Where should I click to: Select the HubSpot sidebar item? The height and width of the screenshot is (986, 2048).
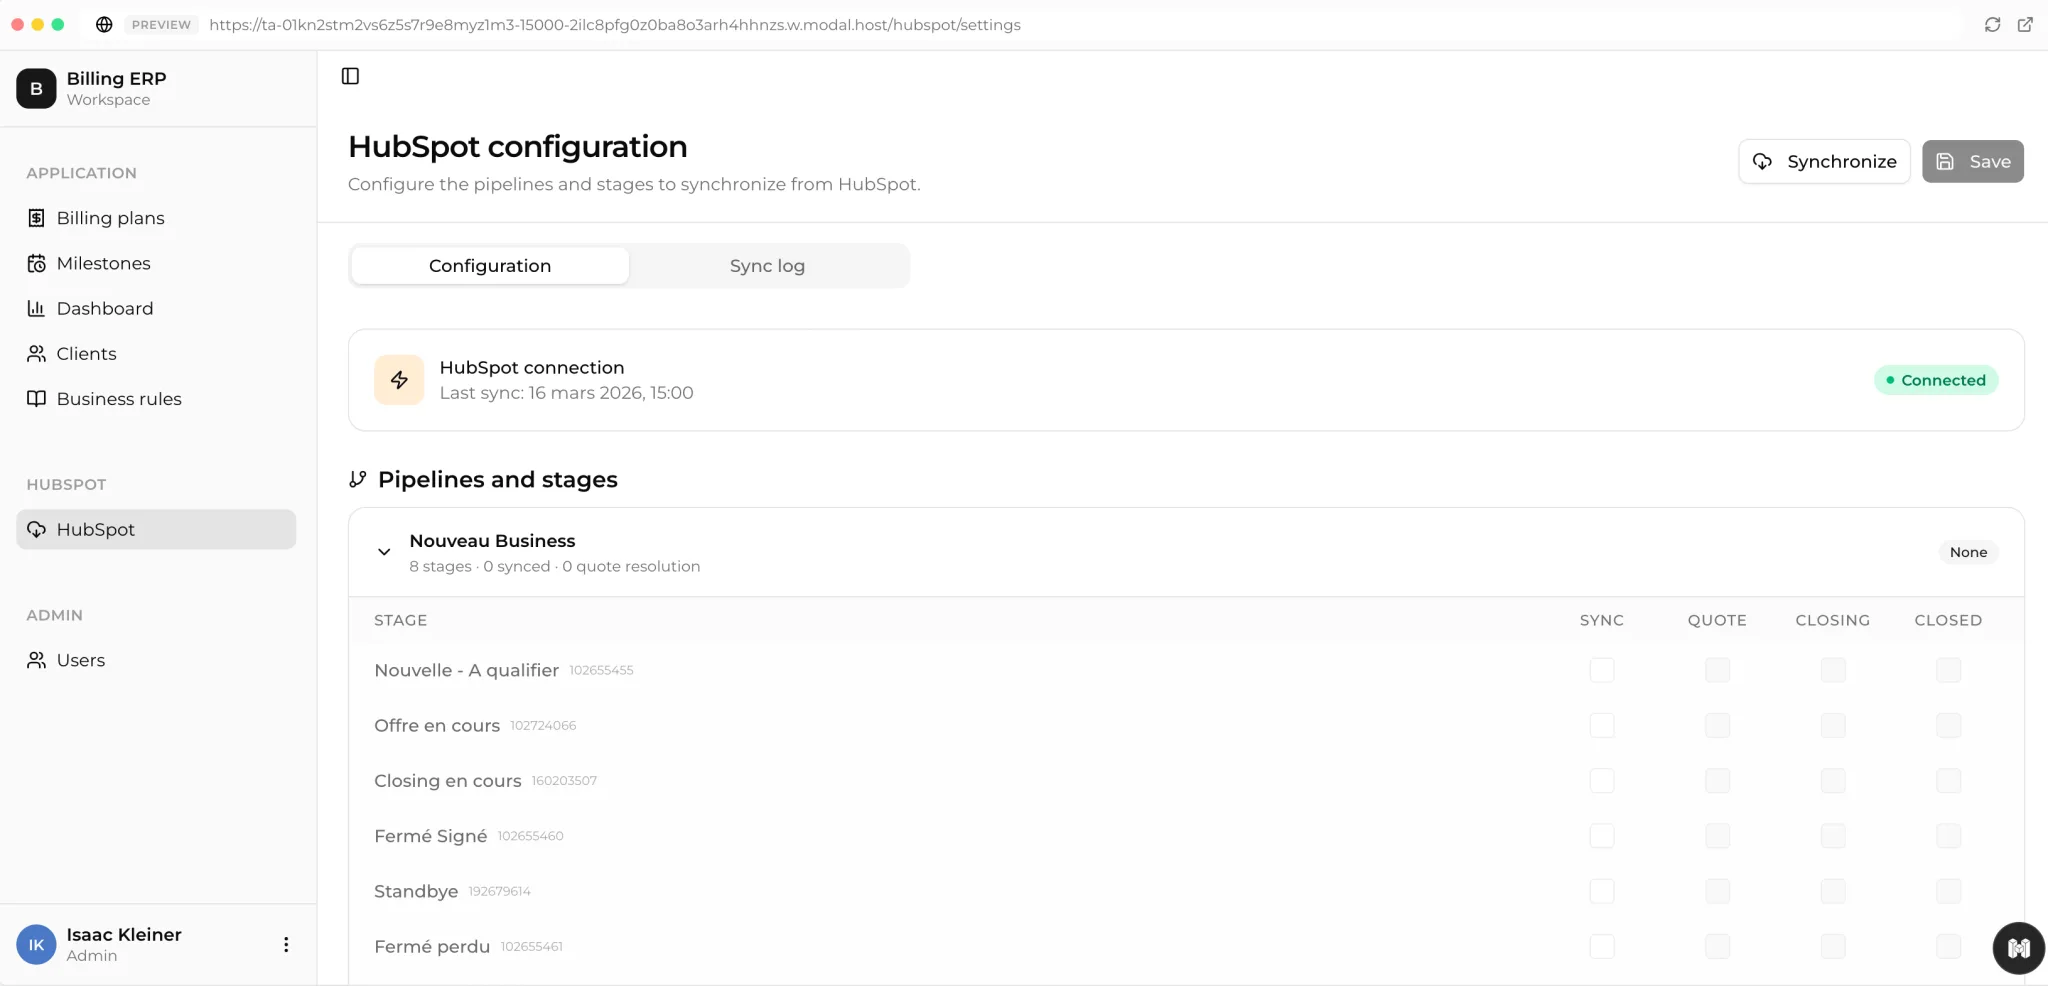pos(156,529)
